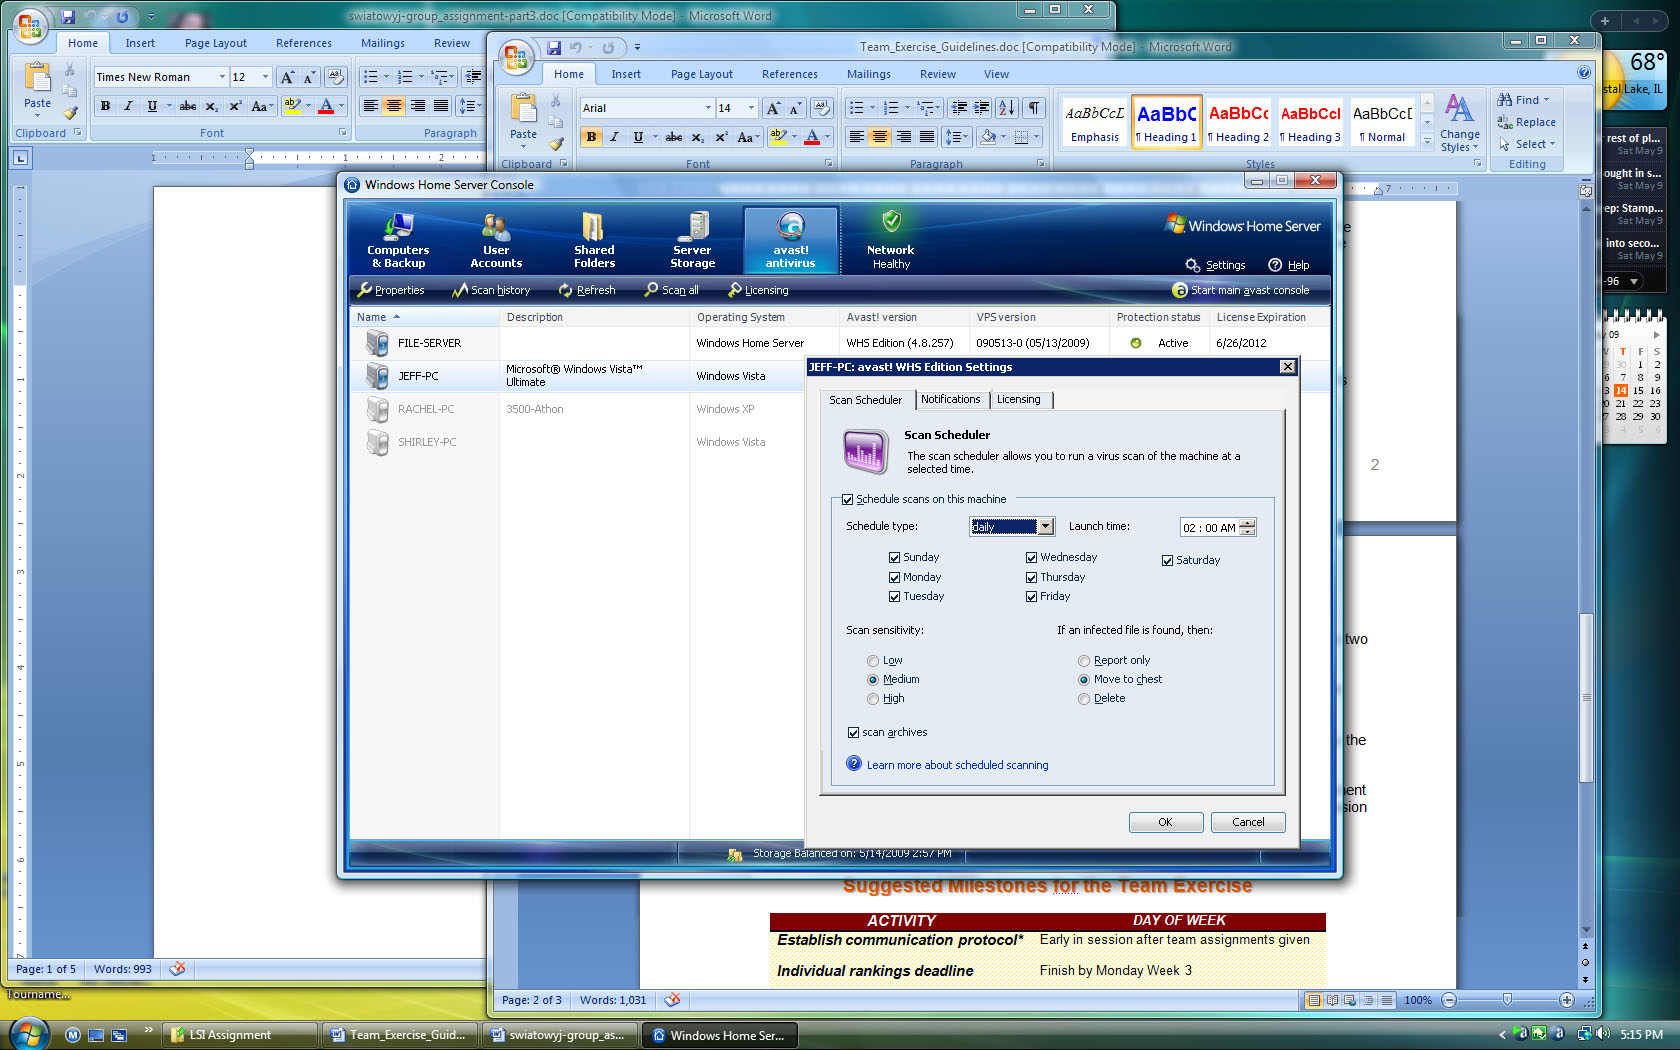The width and height of the screenshot is (1680, 1050).
Task: Click Bold in swiatowyj Word window
Action: [105, 106]
